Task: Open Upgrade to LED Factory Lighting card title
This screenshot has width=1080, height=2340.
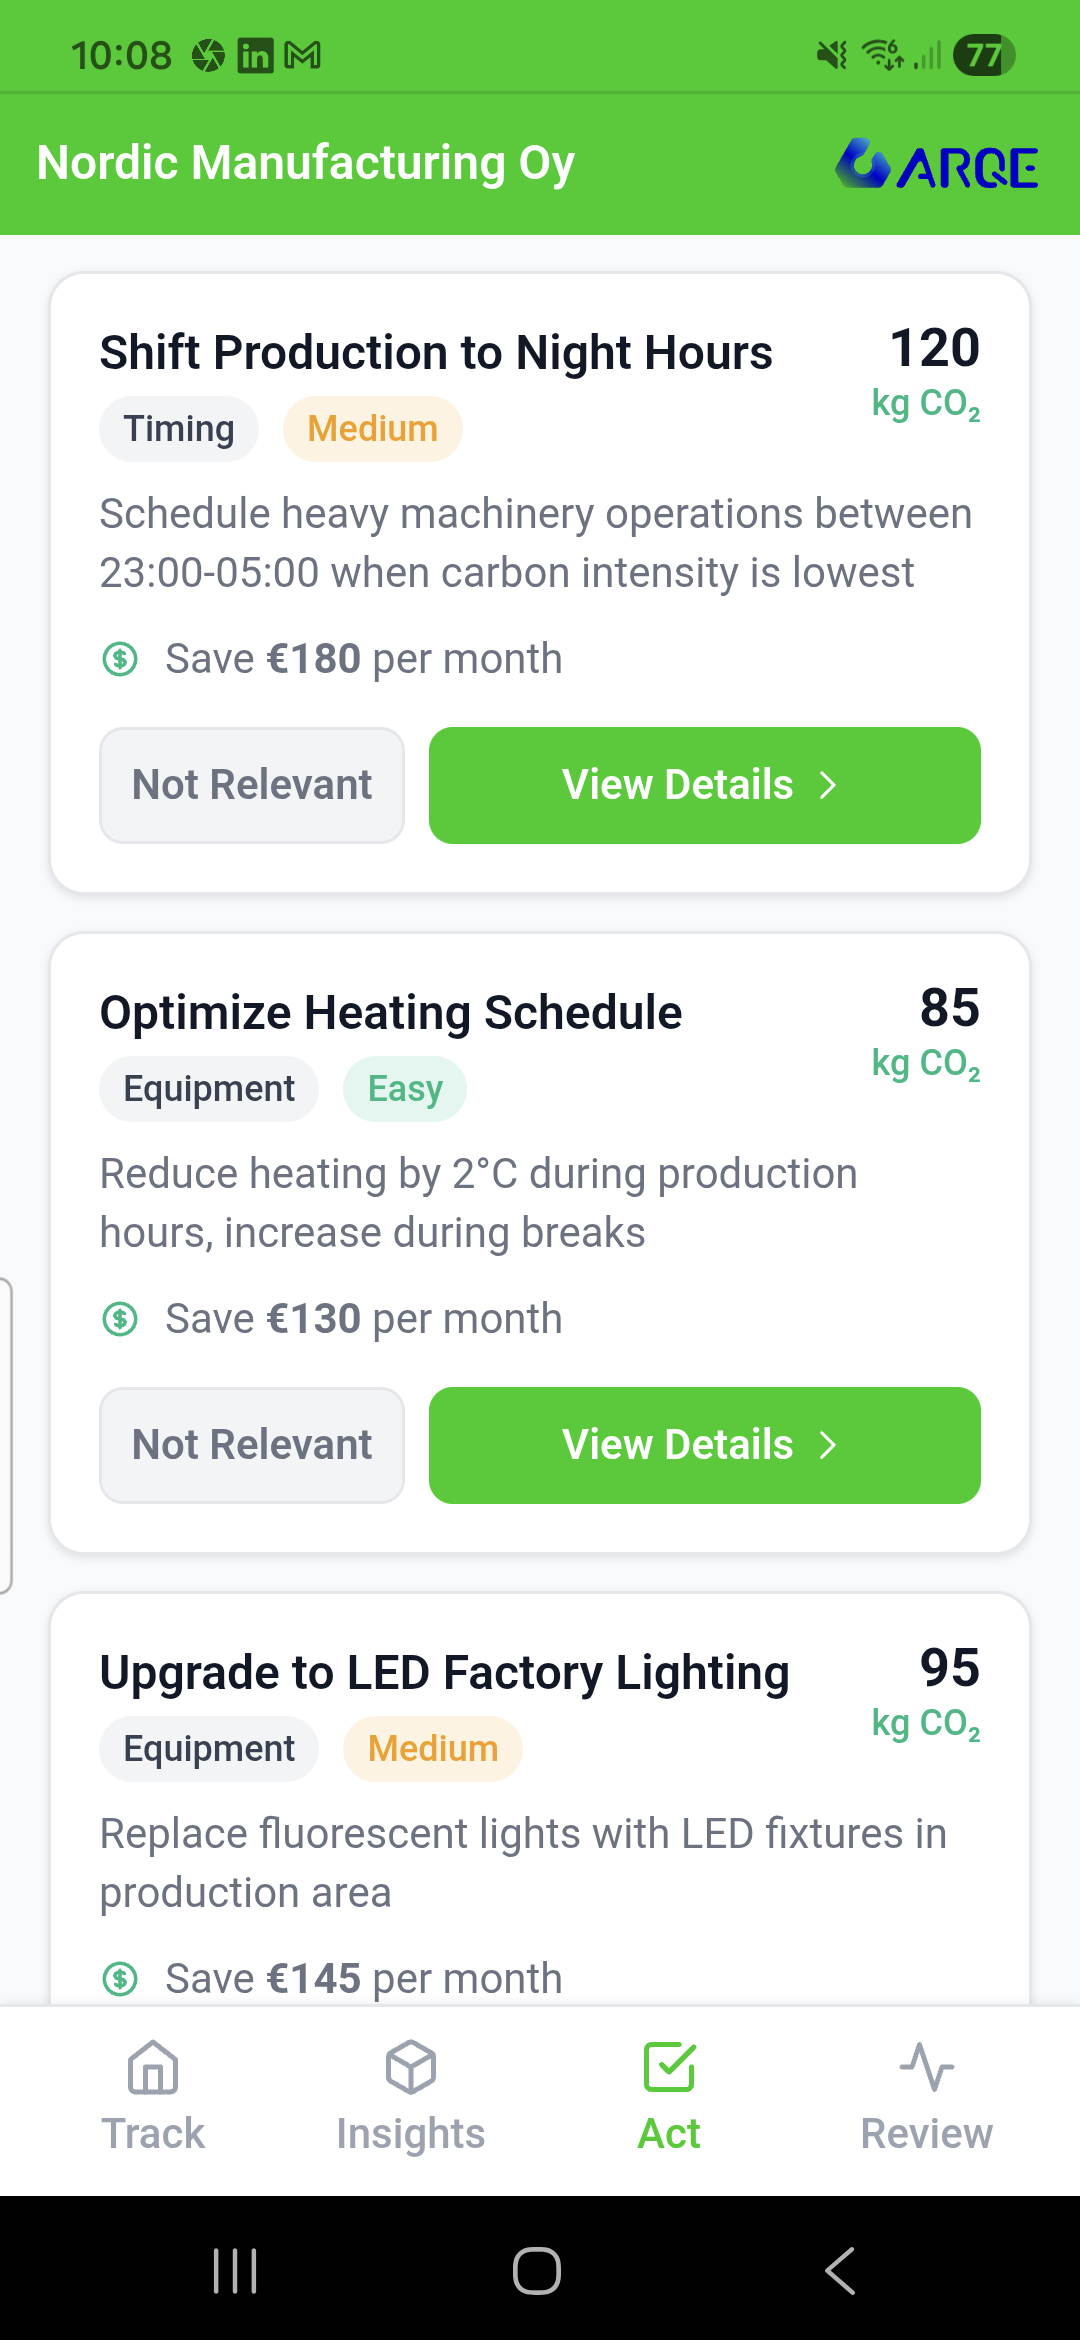Action: [x=445, y=1672]
